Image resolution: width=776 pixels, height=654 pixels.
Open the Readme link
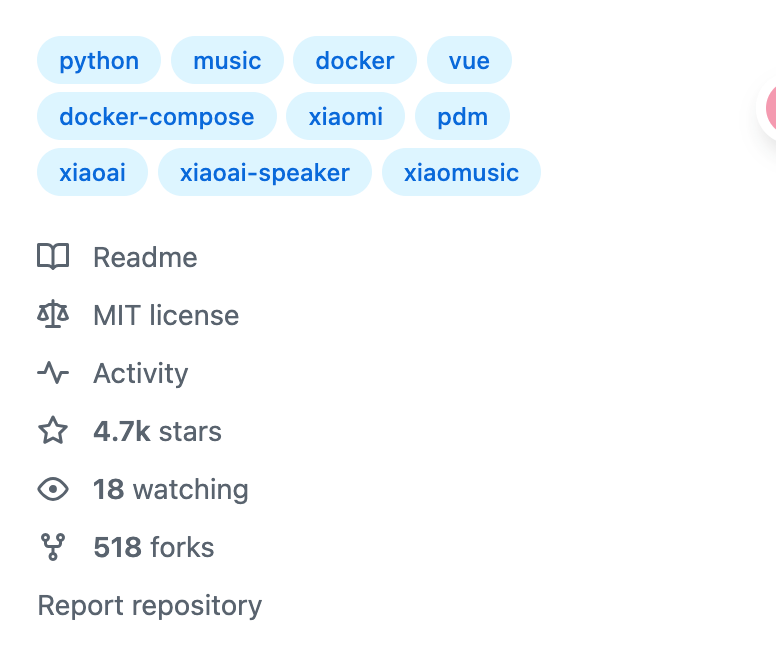pos(145,257)
